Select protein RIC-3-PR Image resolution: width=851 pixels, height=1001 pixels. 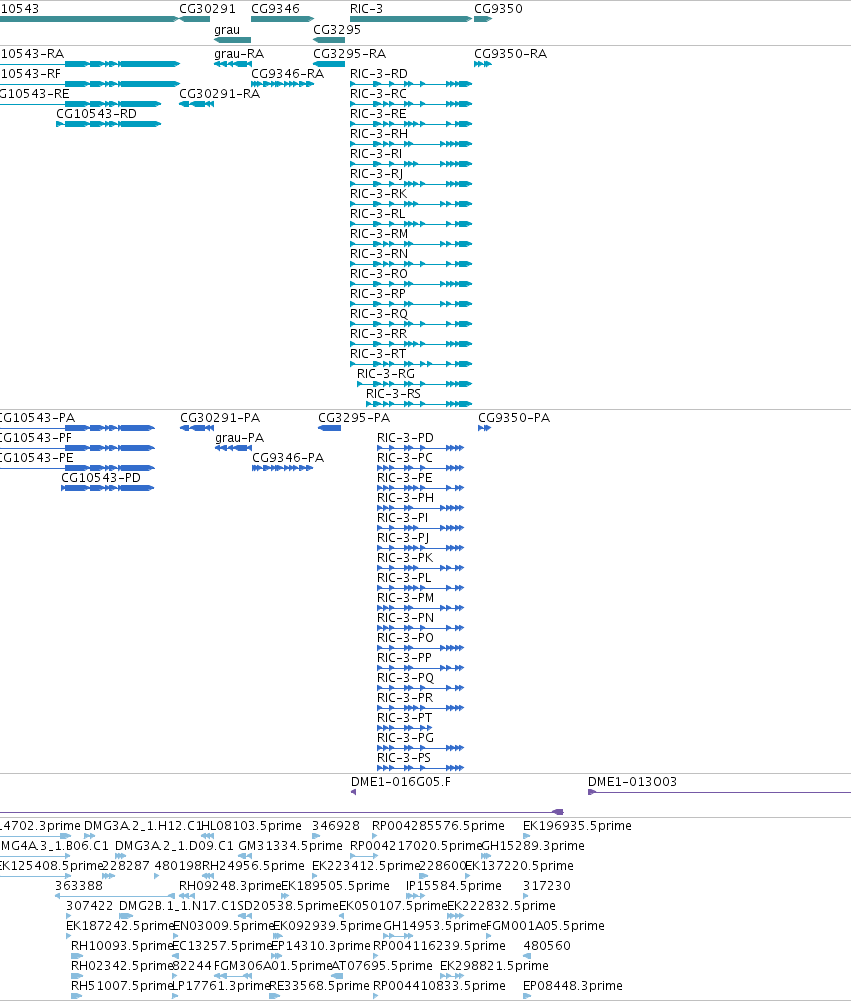420,708
